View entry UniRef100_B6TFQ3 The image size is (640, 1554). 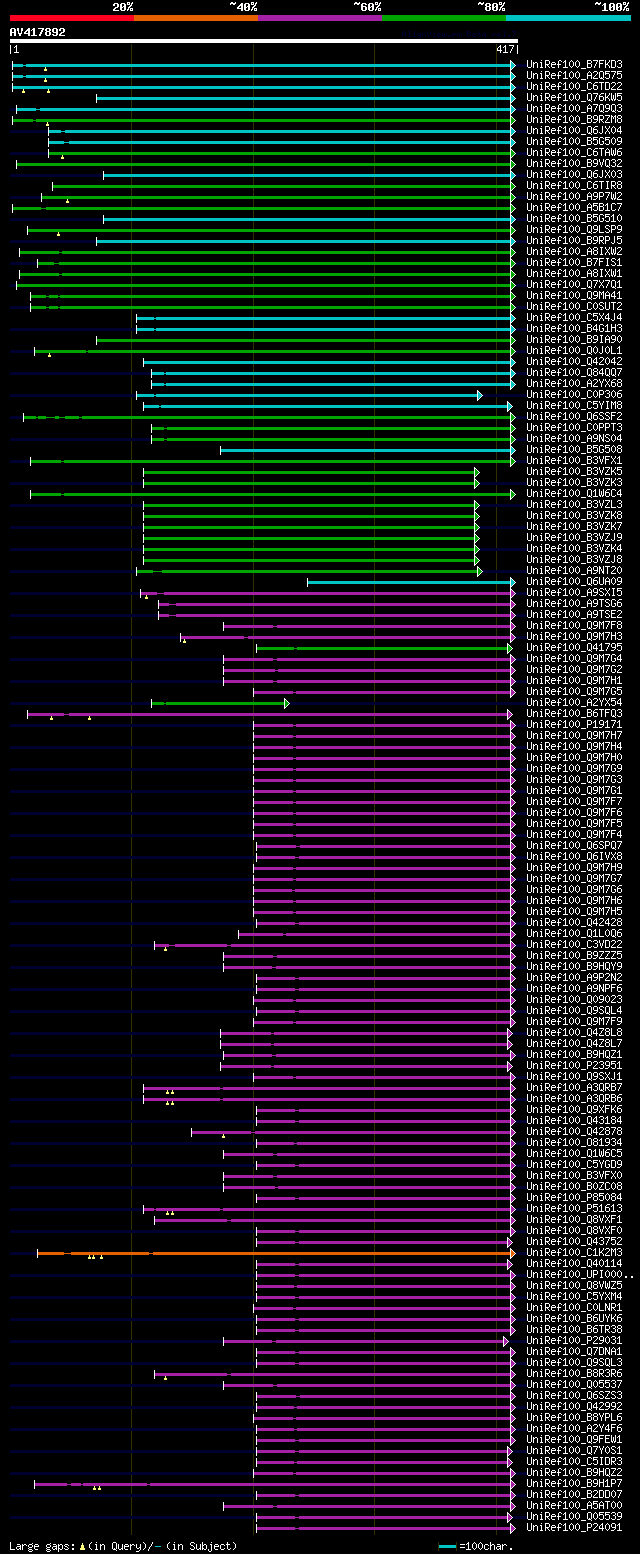(x=574, y=713)
